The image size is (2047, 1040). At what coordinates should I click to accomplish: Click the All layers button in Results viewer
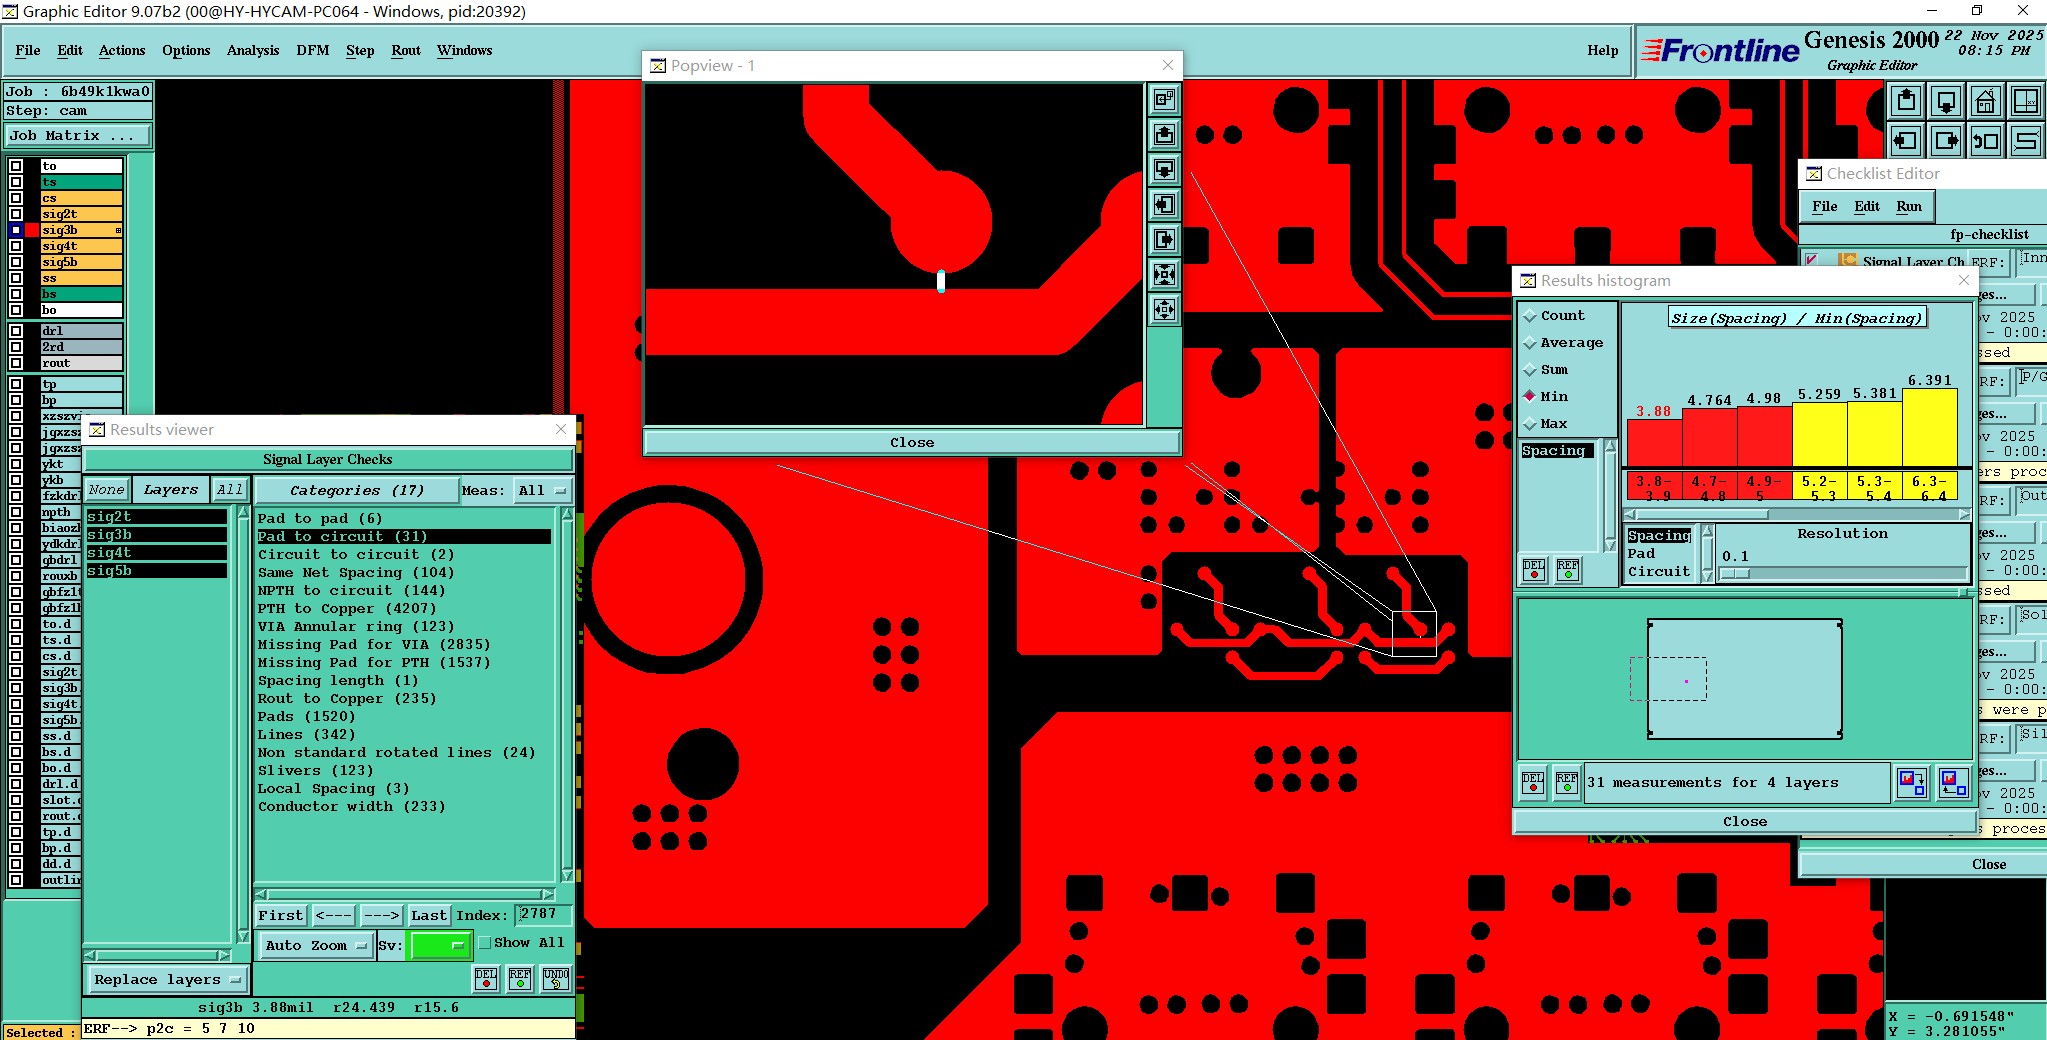(230, 489)
